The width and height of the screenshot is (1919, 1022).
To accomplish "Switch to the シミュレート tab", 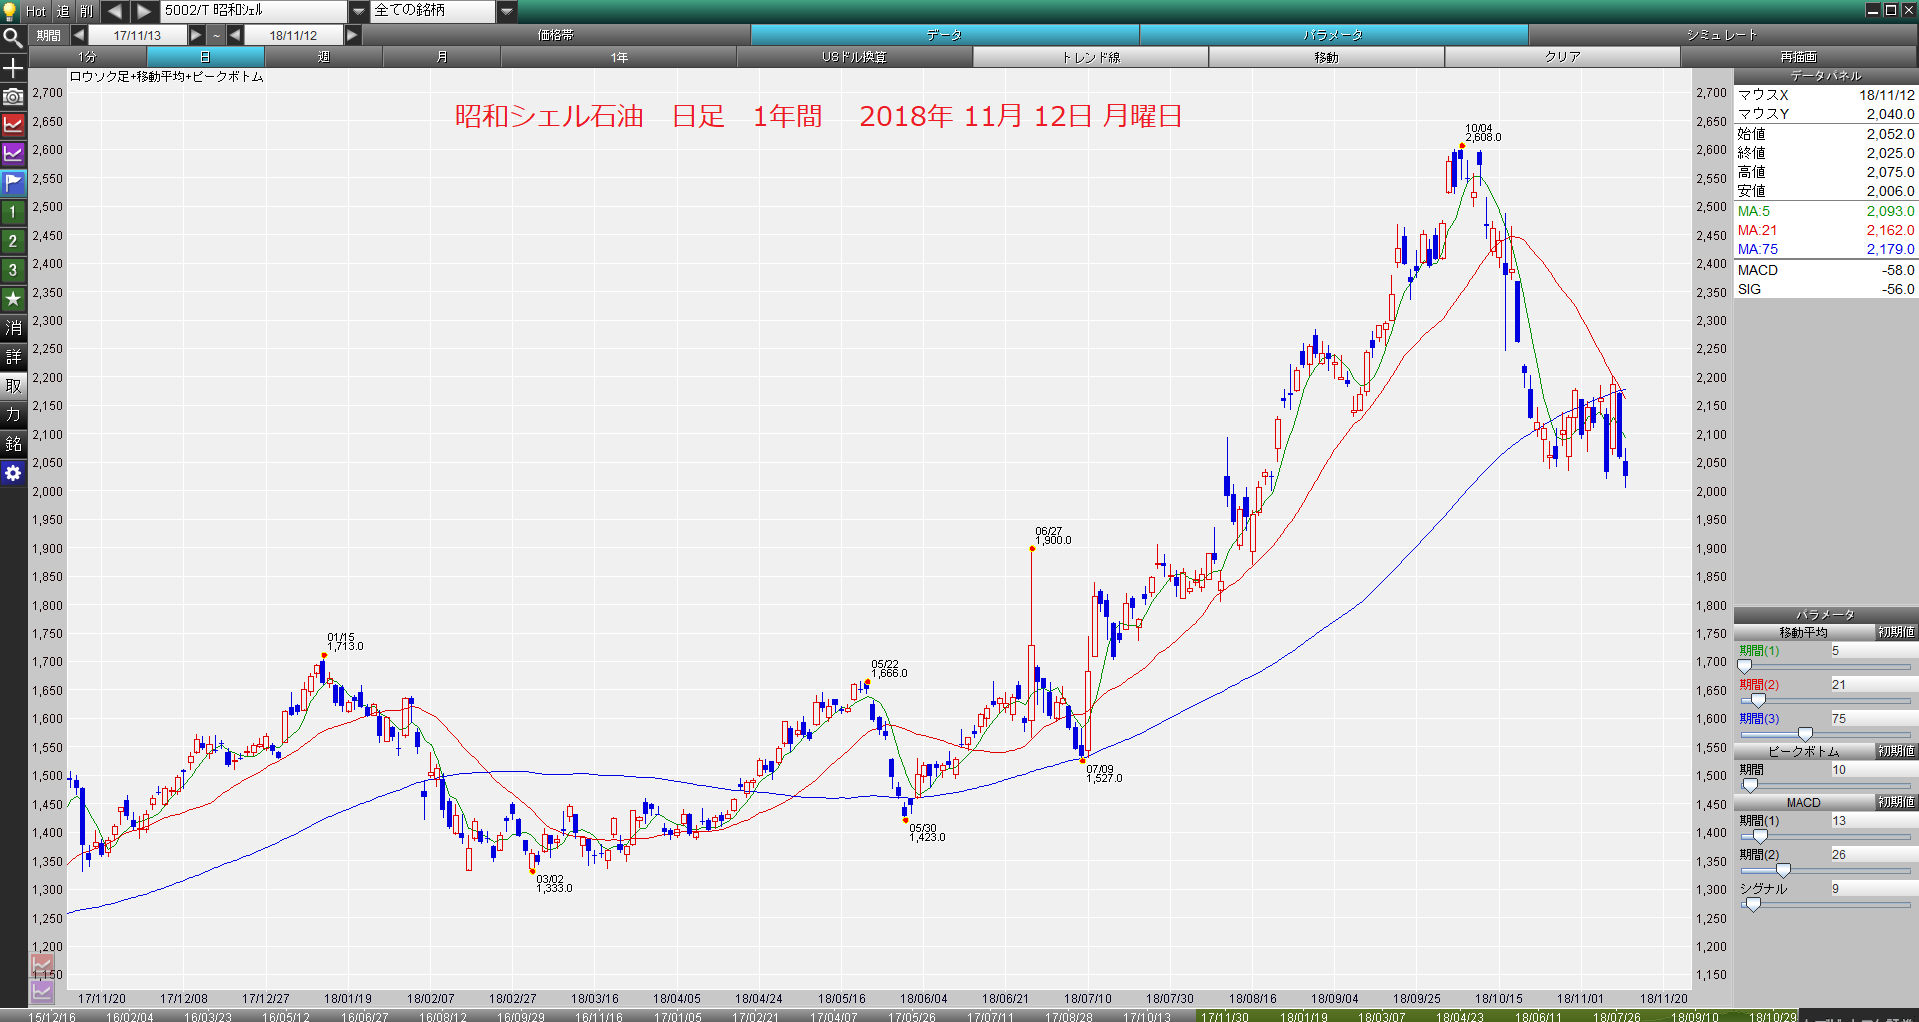I will (1722, 35).
